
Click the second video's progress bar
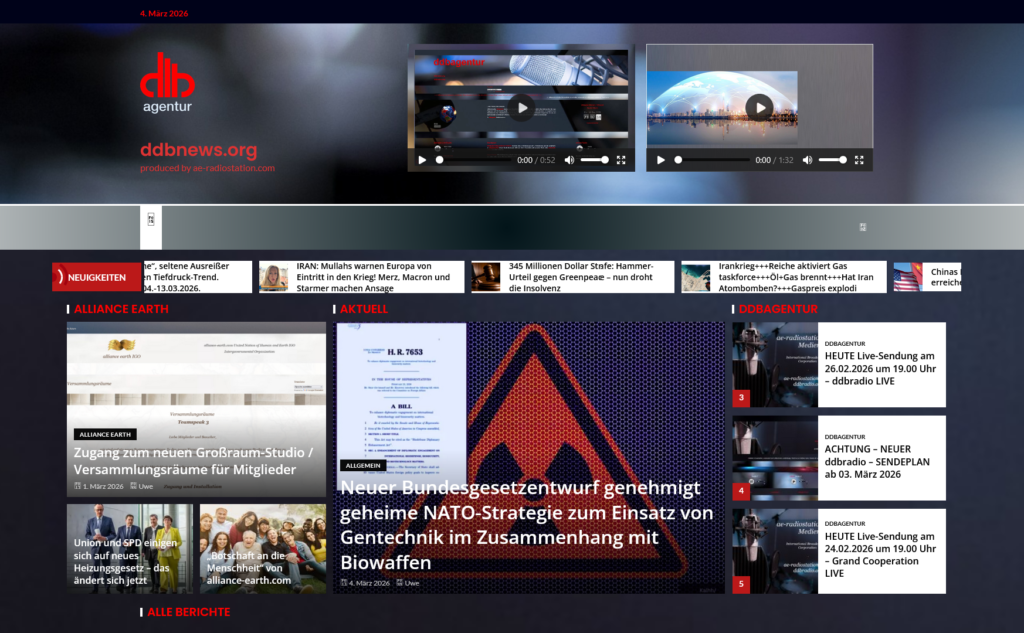click(712, 160)
